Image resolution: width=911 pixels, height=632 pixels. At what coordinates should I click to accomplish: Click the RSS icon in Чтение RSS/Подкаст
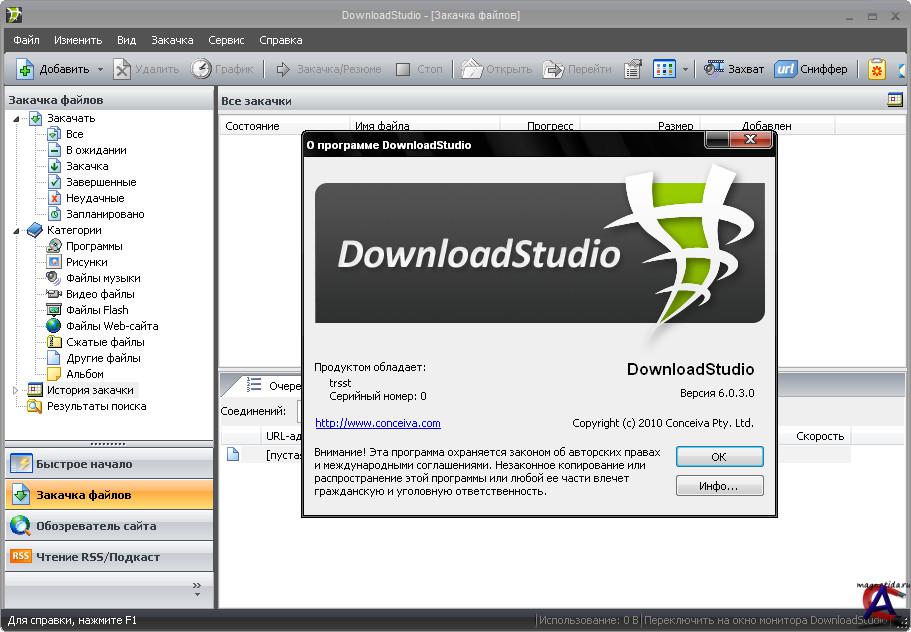pos(21,557)
